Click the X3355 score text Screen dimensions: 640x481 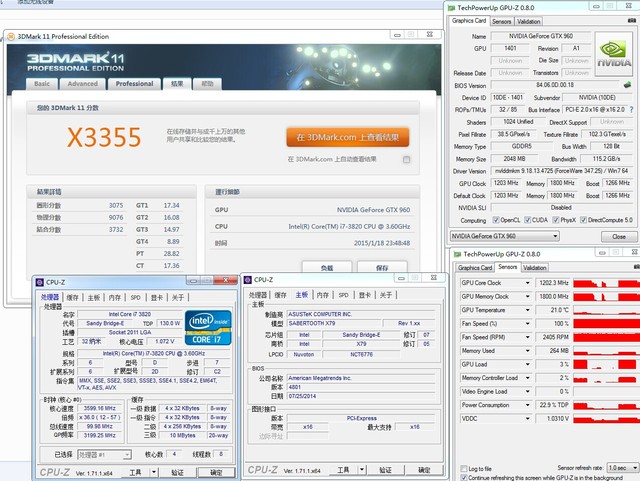pos(104,137)
